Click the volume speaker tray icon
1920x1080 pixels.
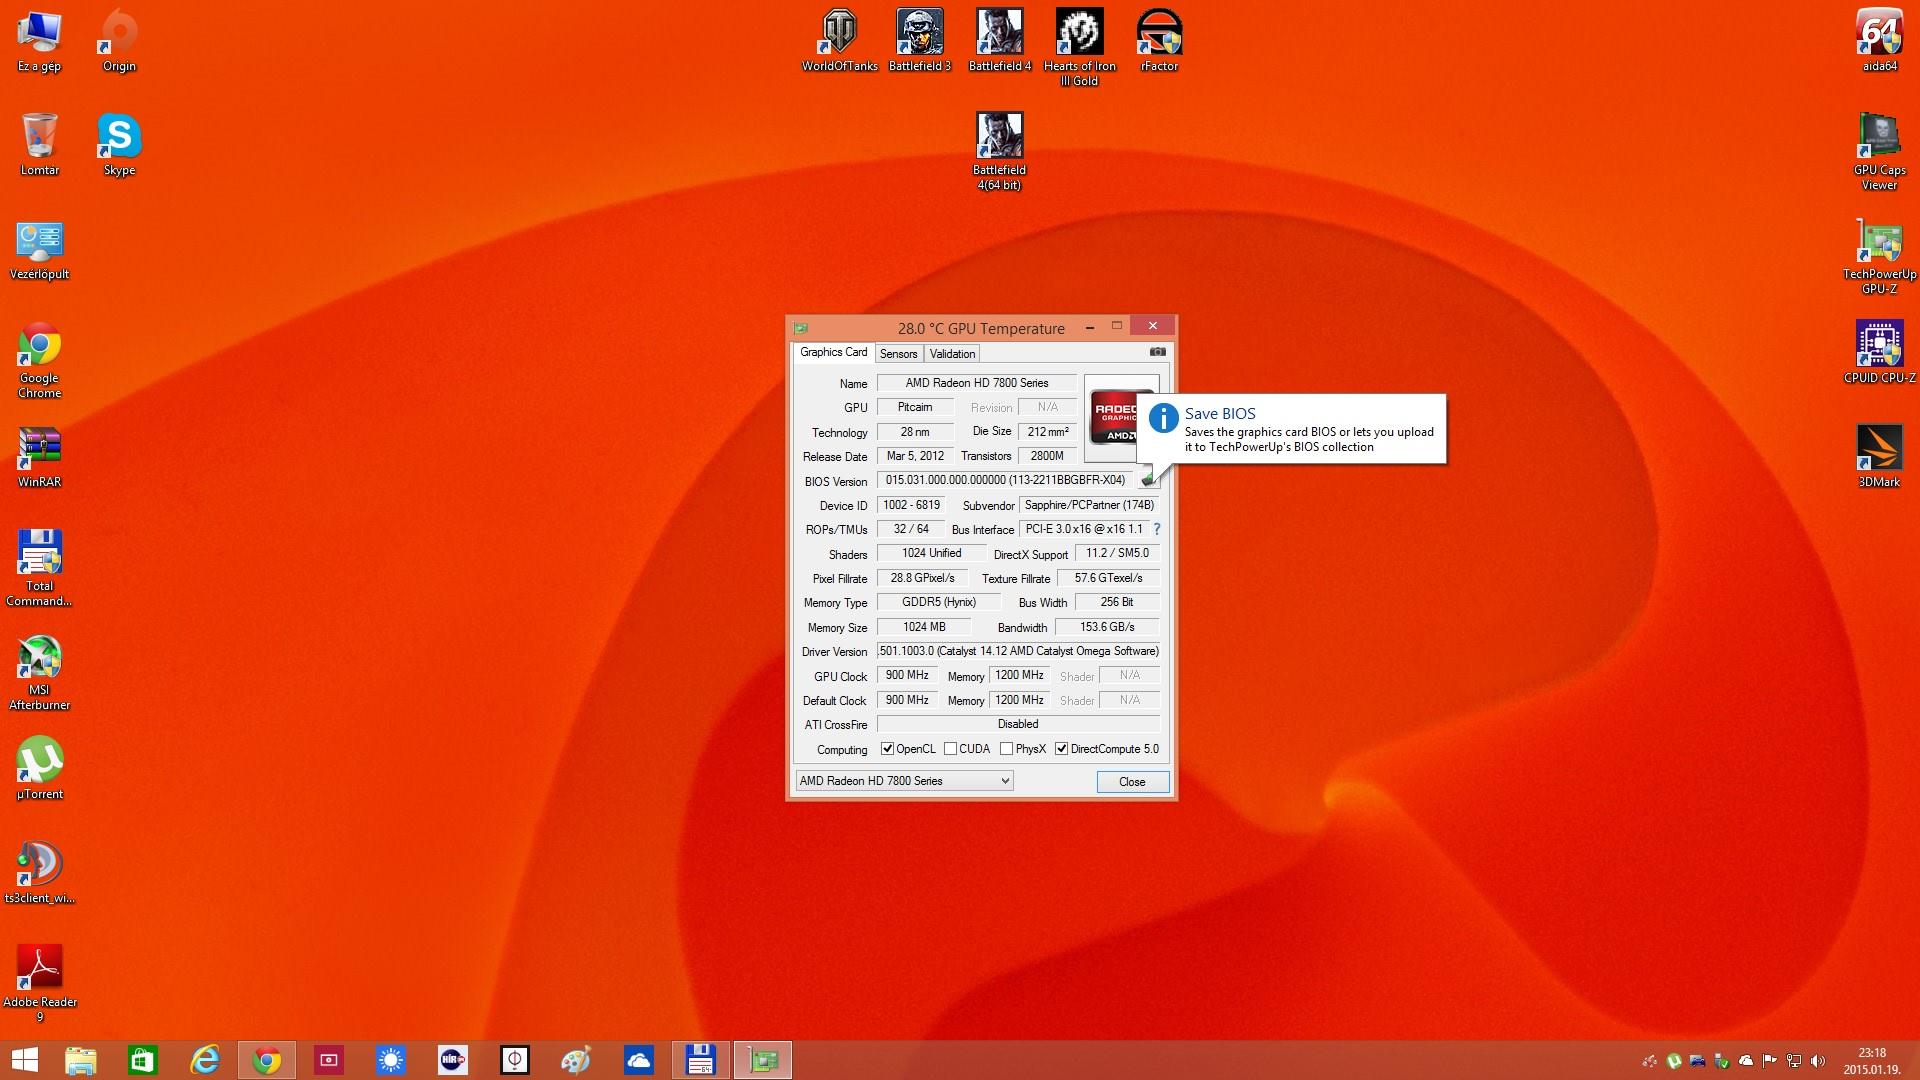pyautogui.click(x=1818, y=1061)
